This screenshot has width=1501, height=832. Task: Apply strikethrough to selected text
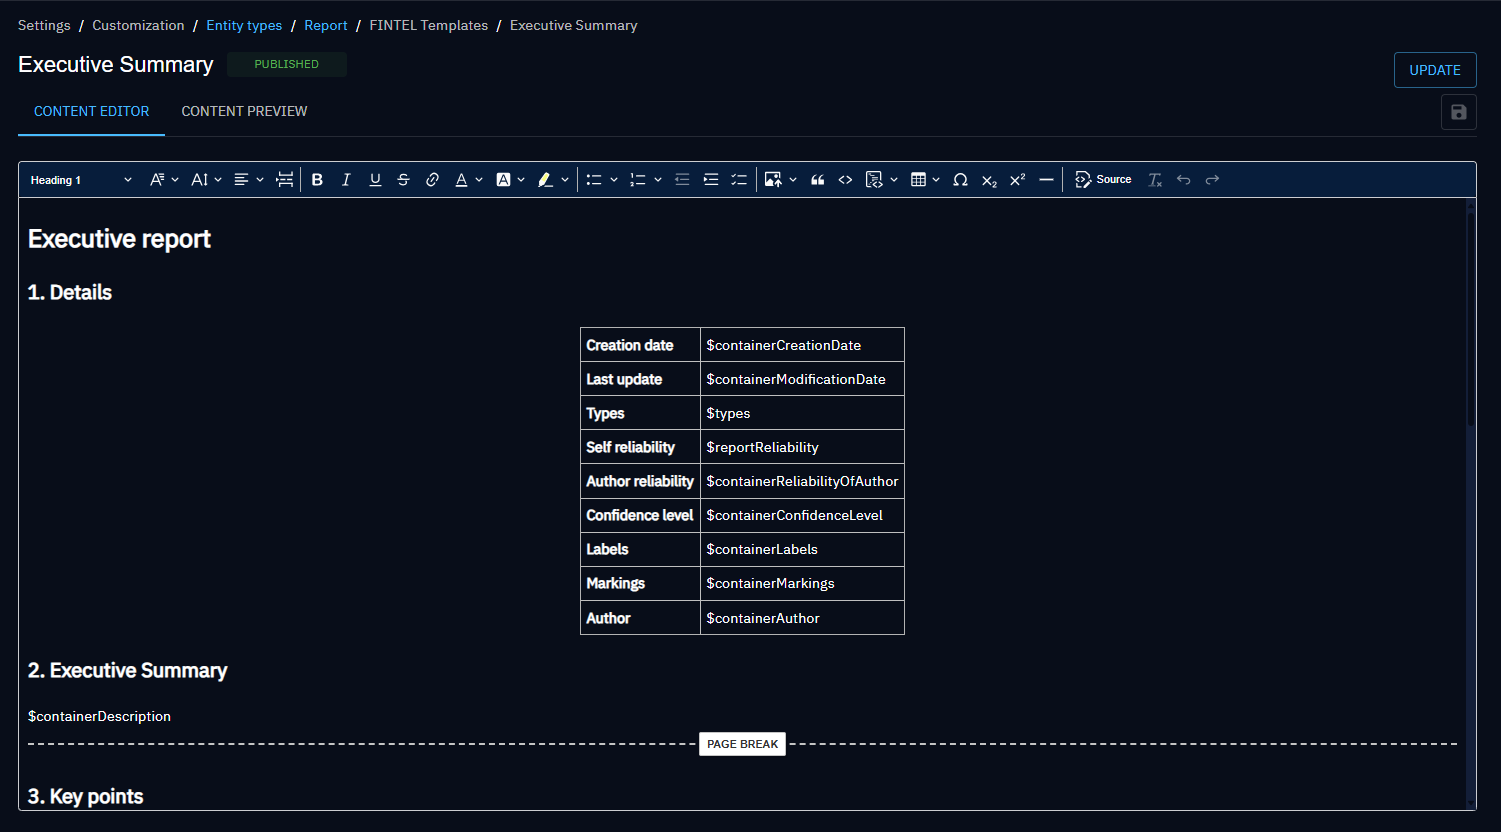(403, 180)
